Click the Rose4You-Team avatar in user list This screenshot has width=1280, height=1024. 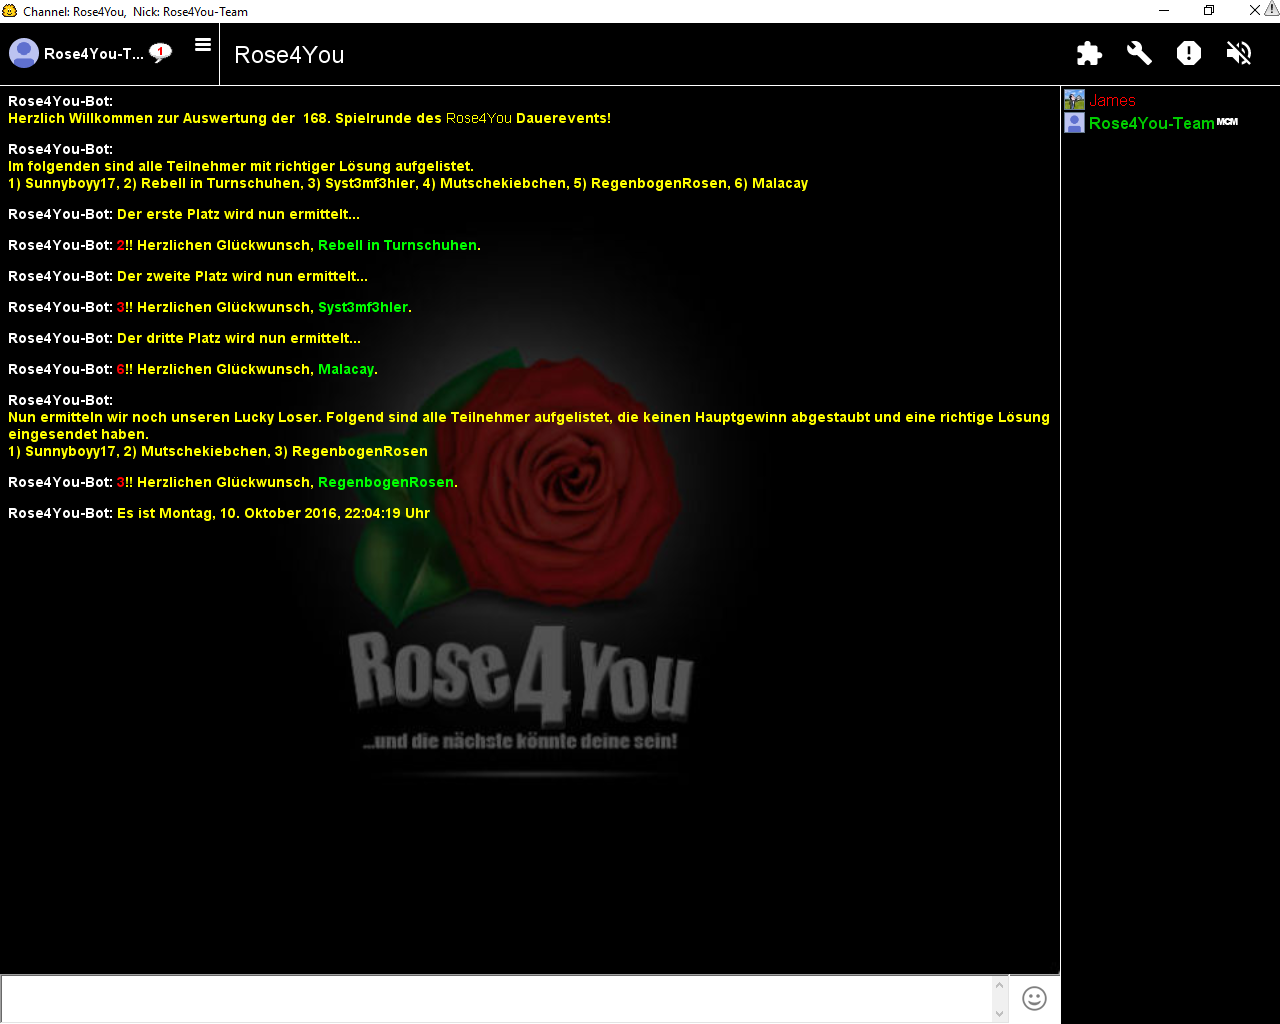pos(1074,123)
